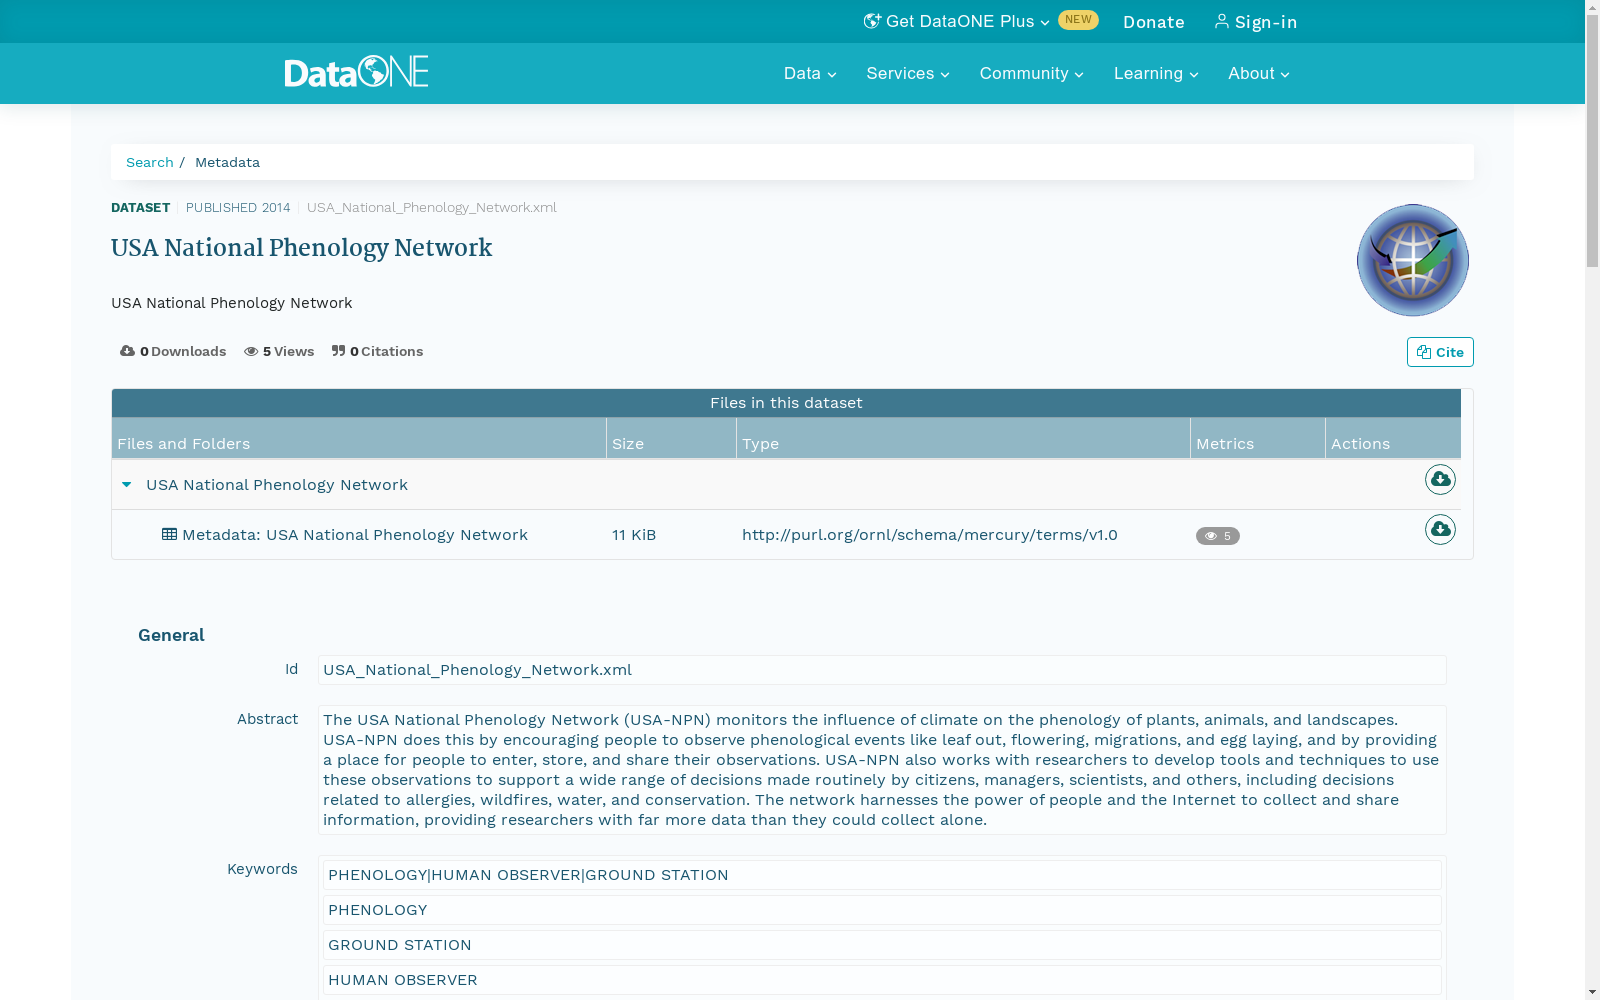The height and width of the screenshot is (1000, 1600).
Task: Click the Metadata breadcrumb item
Action: [227, 162]
